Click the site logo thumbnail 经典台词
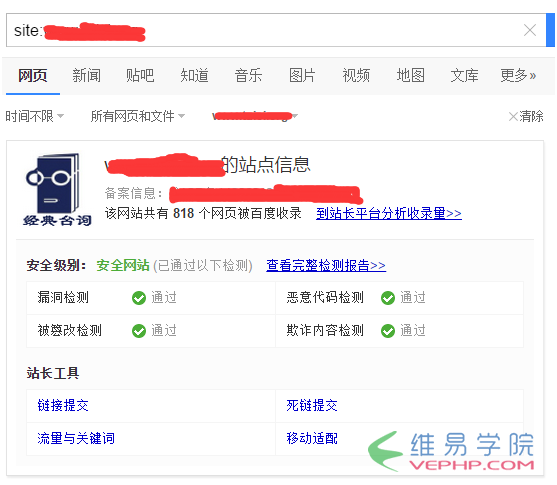This screenshot has width=557, height=485. pyautogui.click(x=57, y=189)
